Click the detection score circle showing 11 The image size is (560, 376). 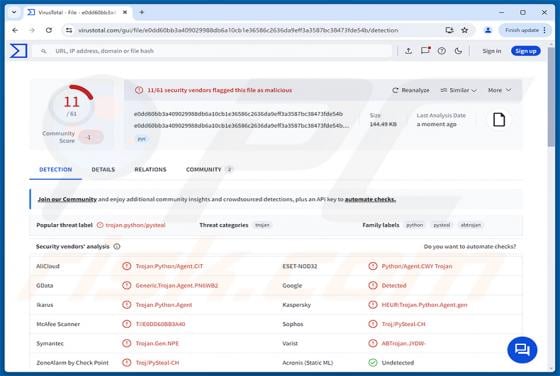(x=72, y=104)
